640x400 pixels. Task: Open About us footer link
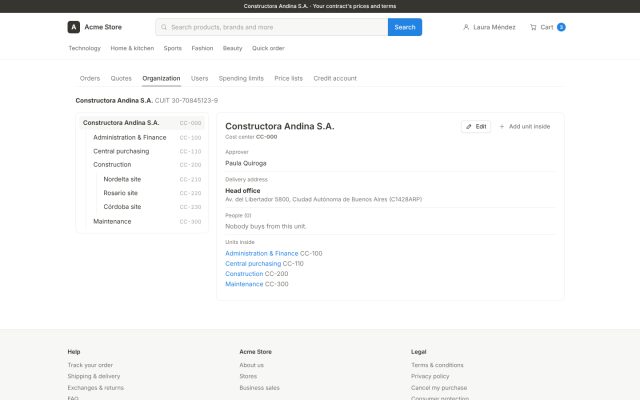[x=251, y=365]
